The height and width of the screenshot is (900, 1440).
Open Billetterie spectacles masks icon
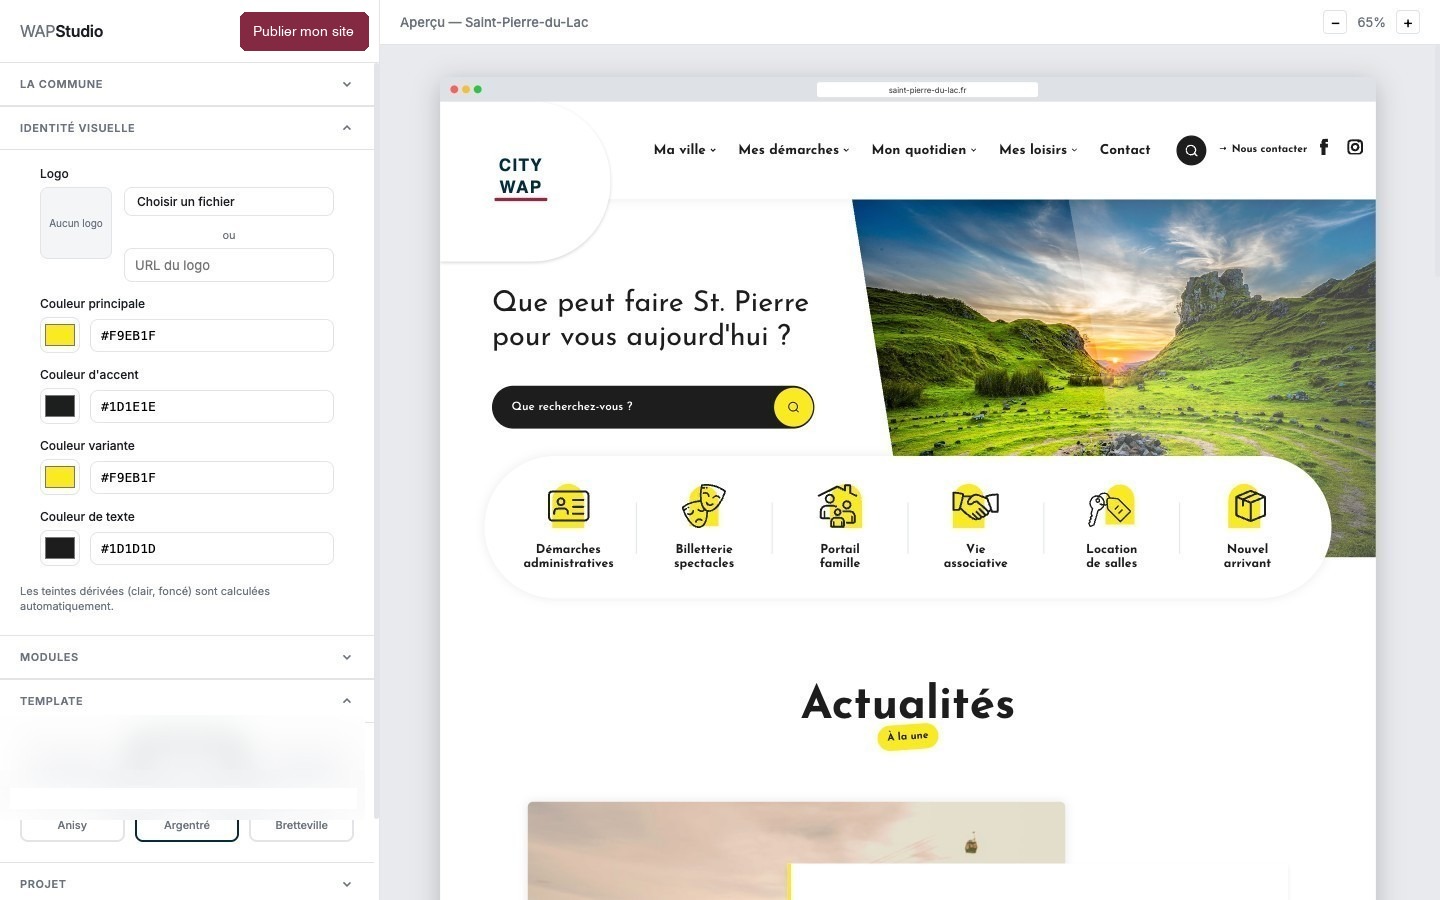[x=704, y=506]
